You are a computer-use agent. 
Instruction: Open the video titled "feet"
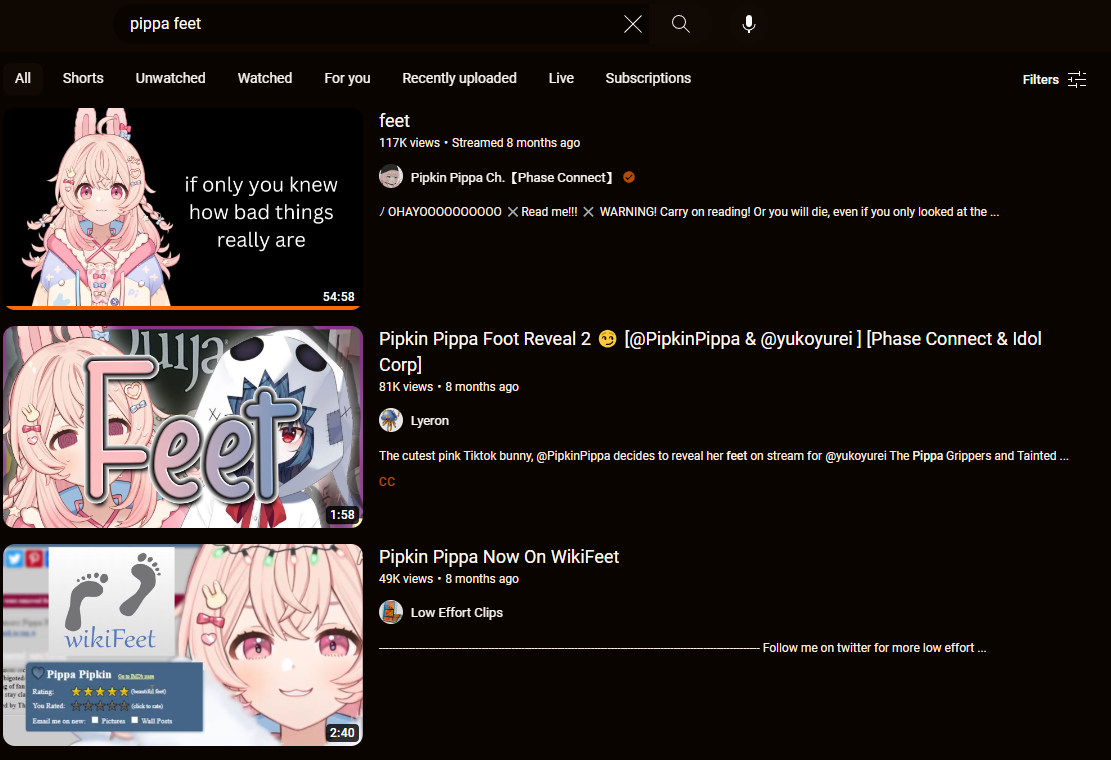point(394,121)
